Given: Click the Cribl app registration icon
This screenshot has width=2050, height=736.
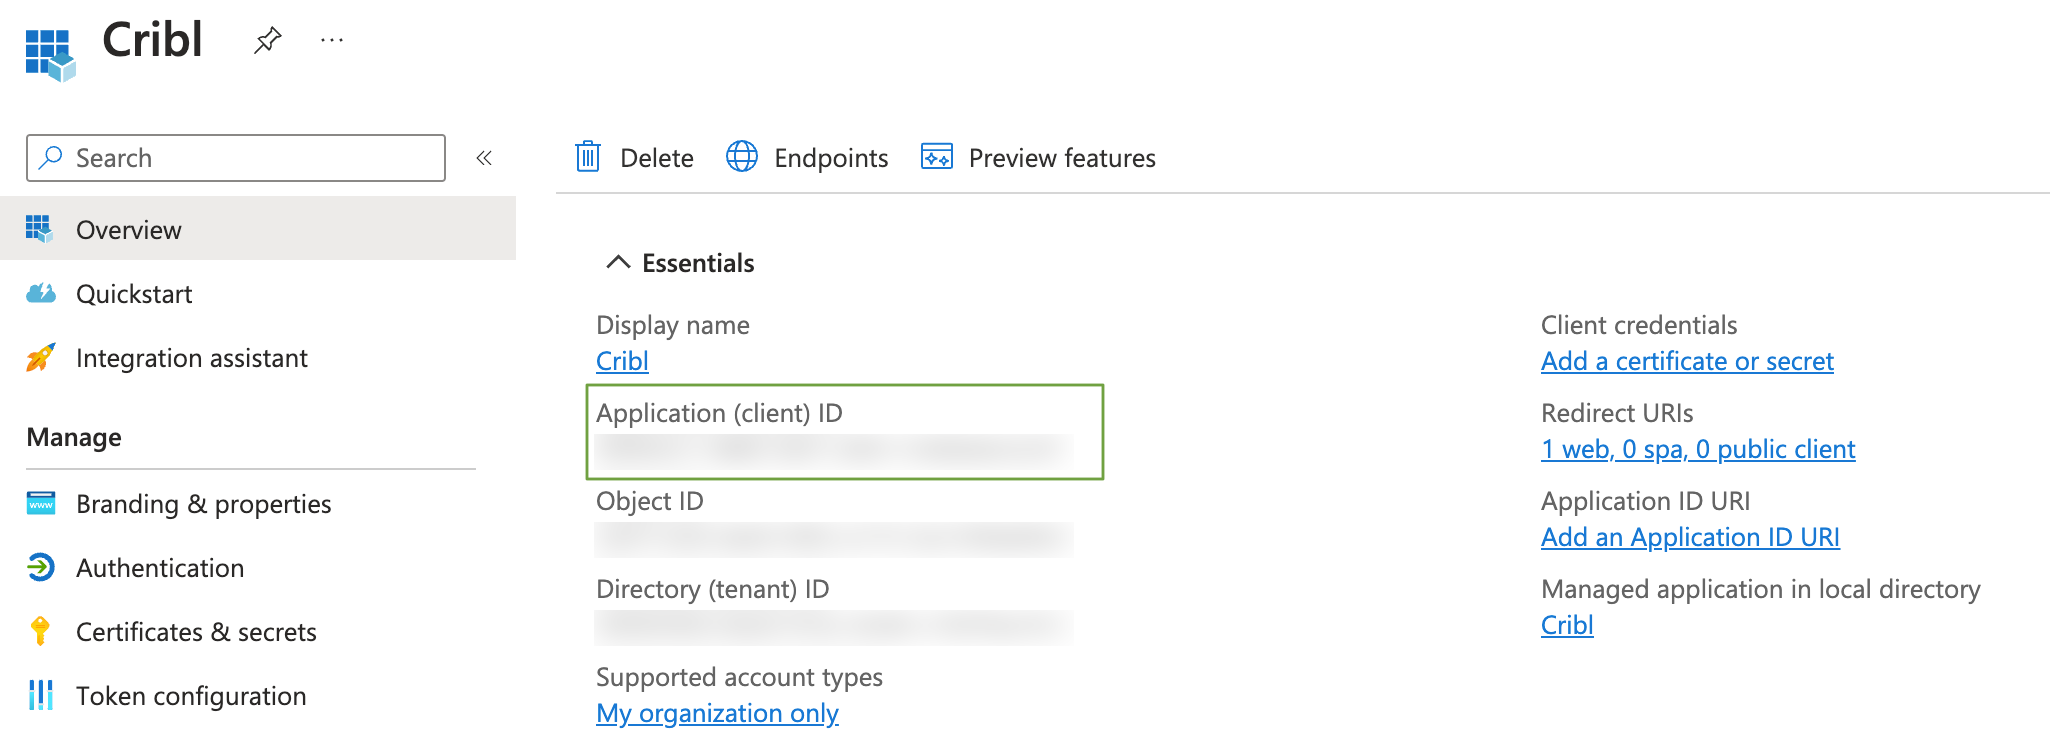Looking at the screenshot, I should [x=50, y=54].
